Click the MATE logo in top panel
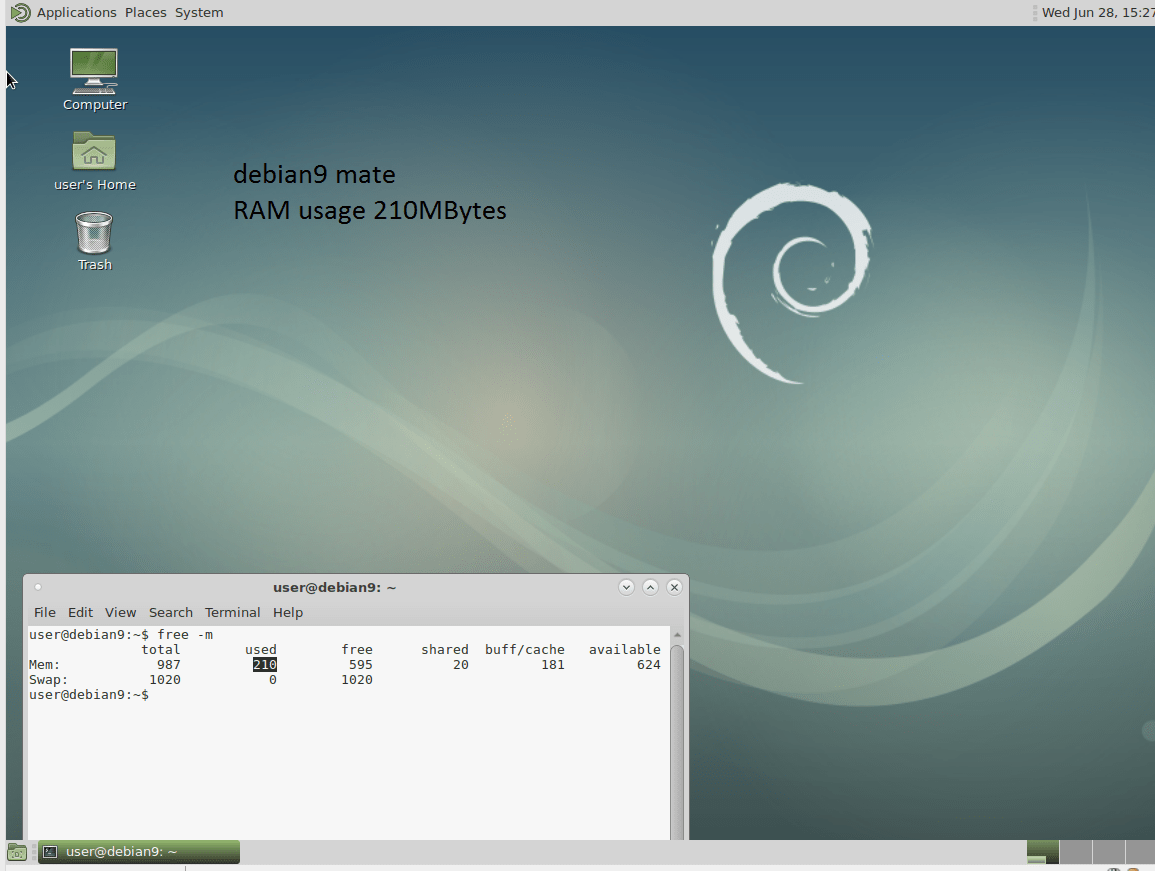The image size is (1155, 871). coord(21,13)
